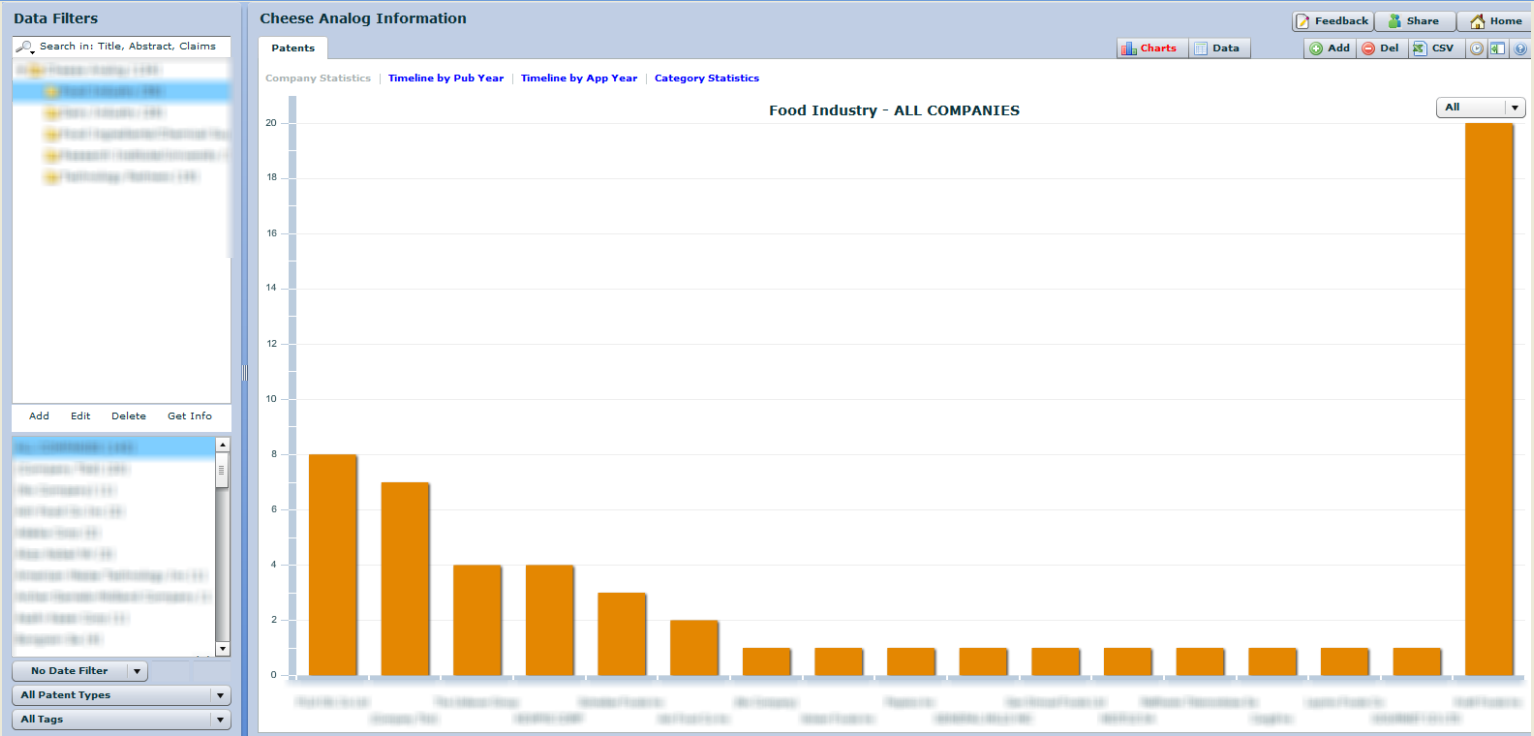
Task: Click Get Info below the folder tree
Action: (189, 416)
